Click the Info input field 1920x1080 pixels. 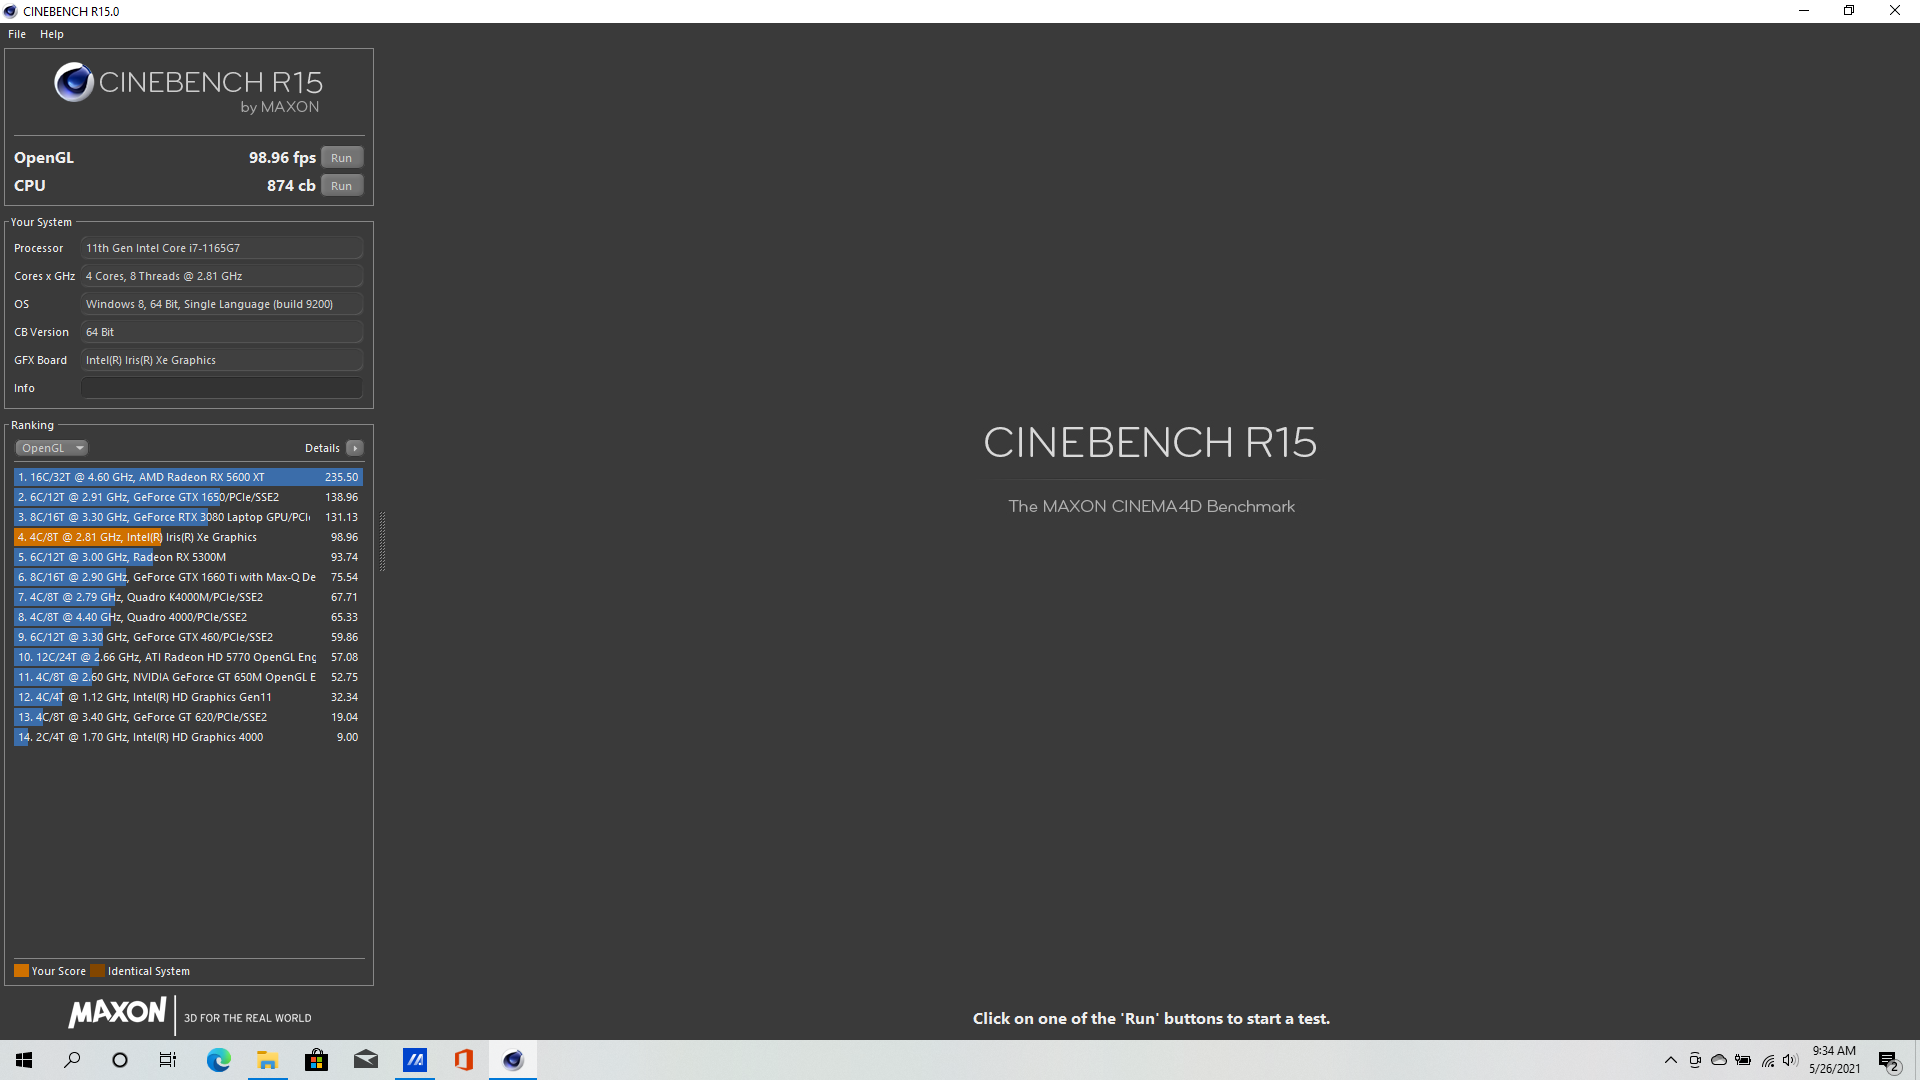[222, 388]
